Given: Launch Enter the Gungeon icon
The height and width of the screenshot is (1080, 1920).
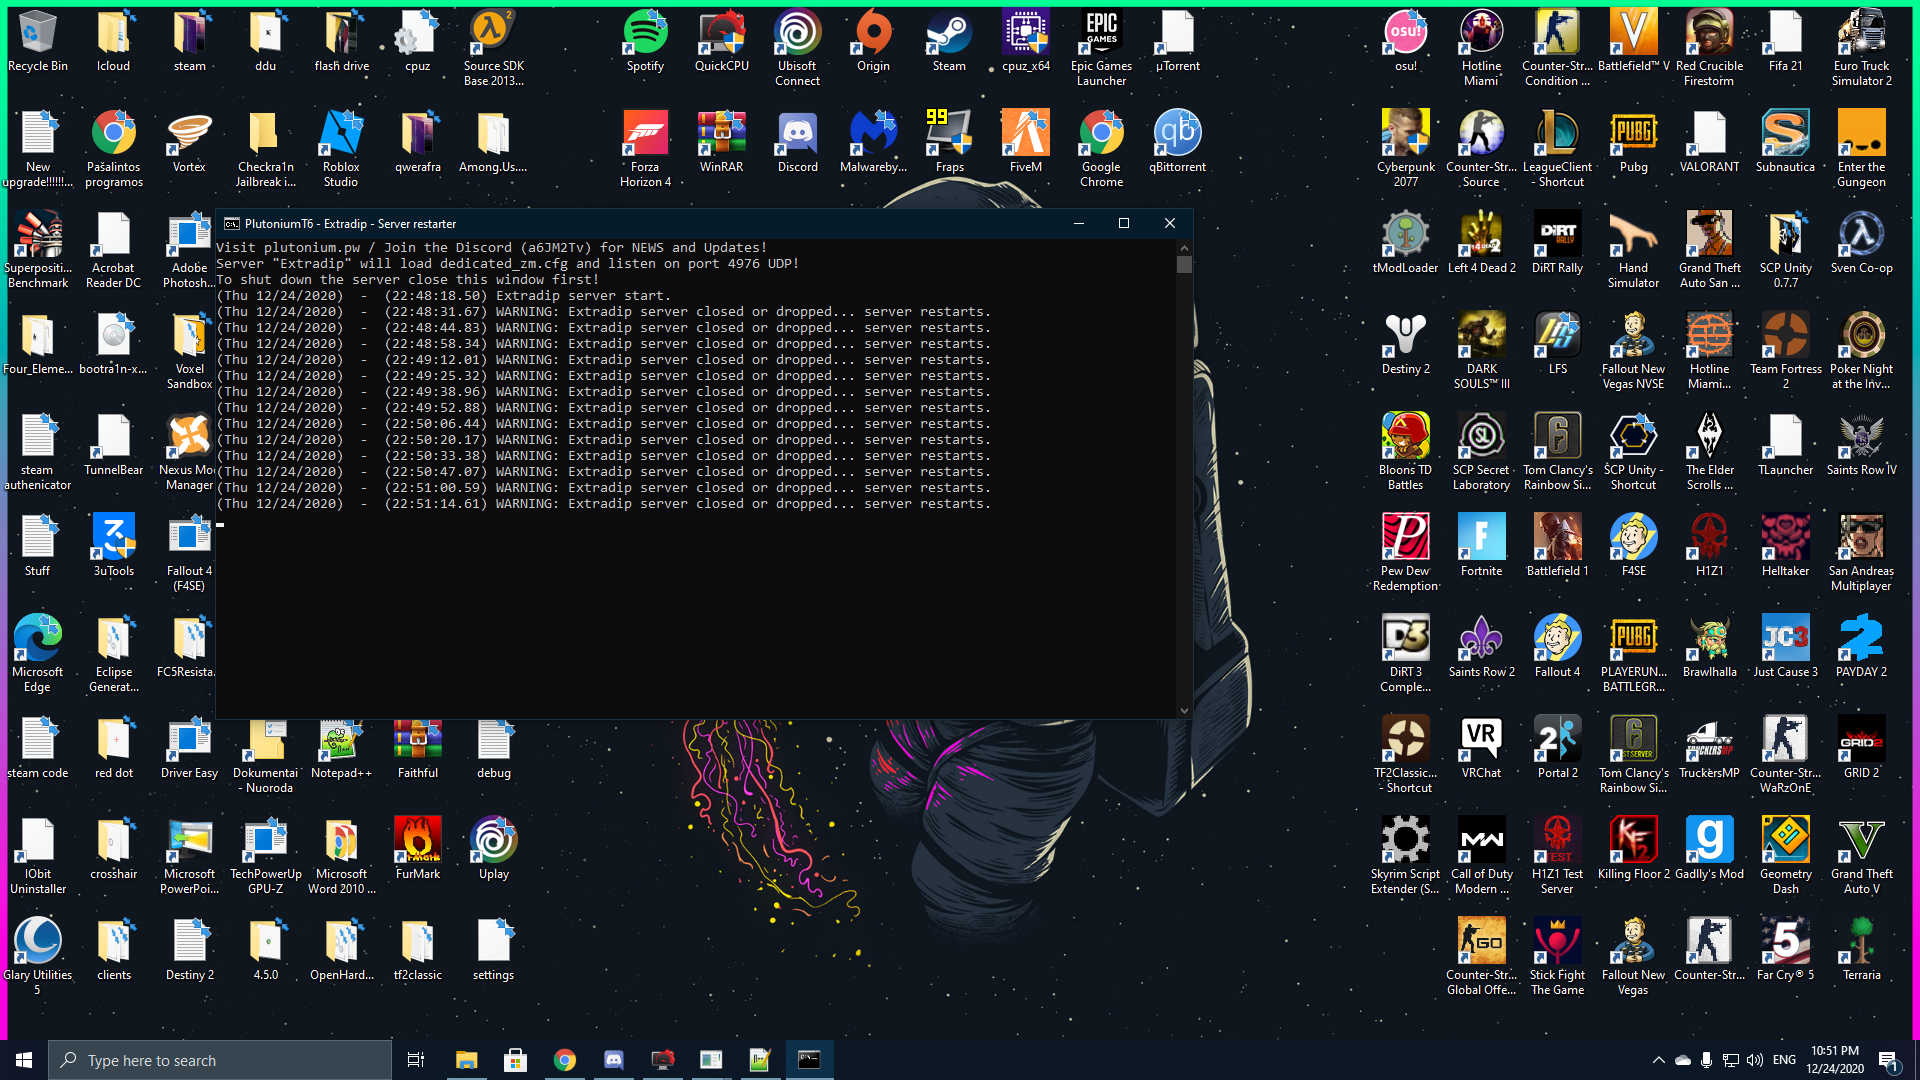Looking at the screenshot, I should 1861,149.
